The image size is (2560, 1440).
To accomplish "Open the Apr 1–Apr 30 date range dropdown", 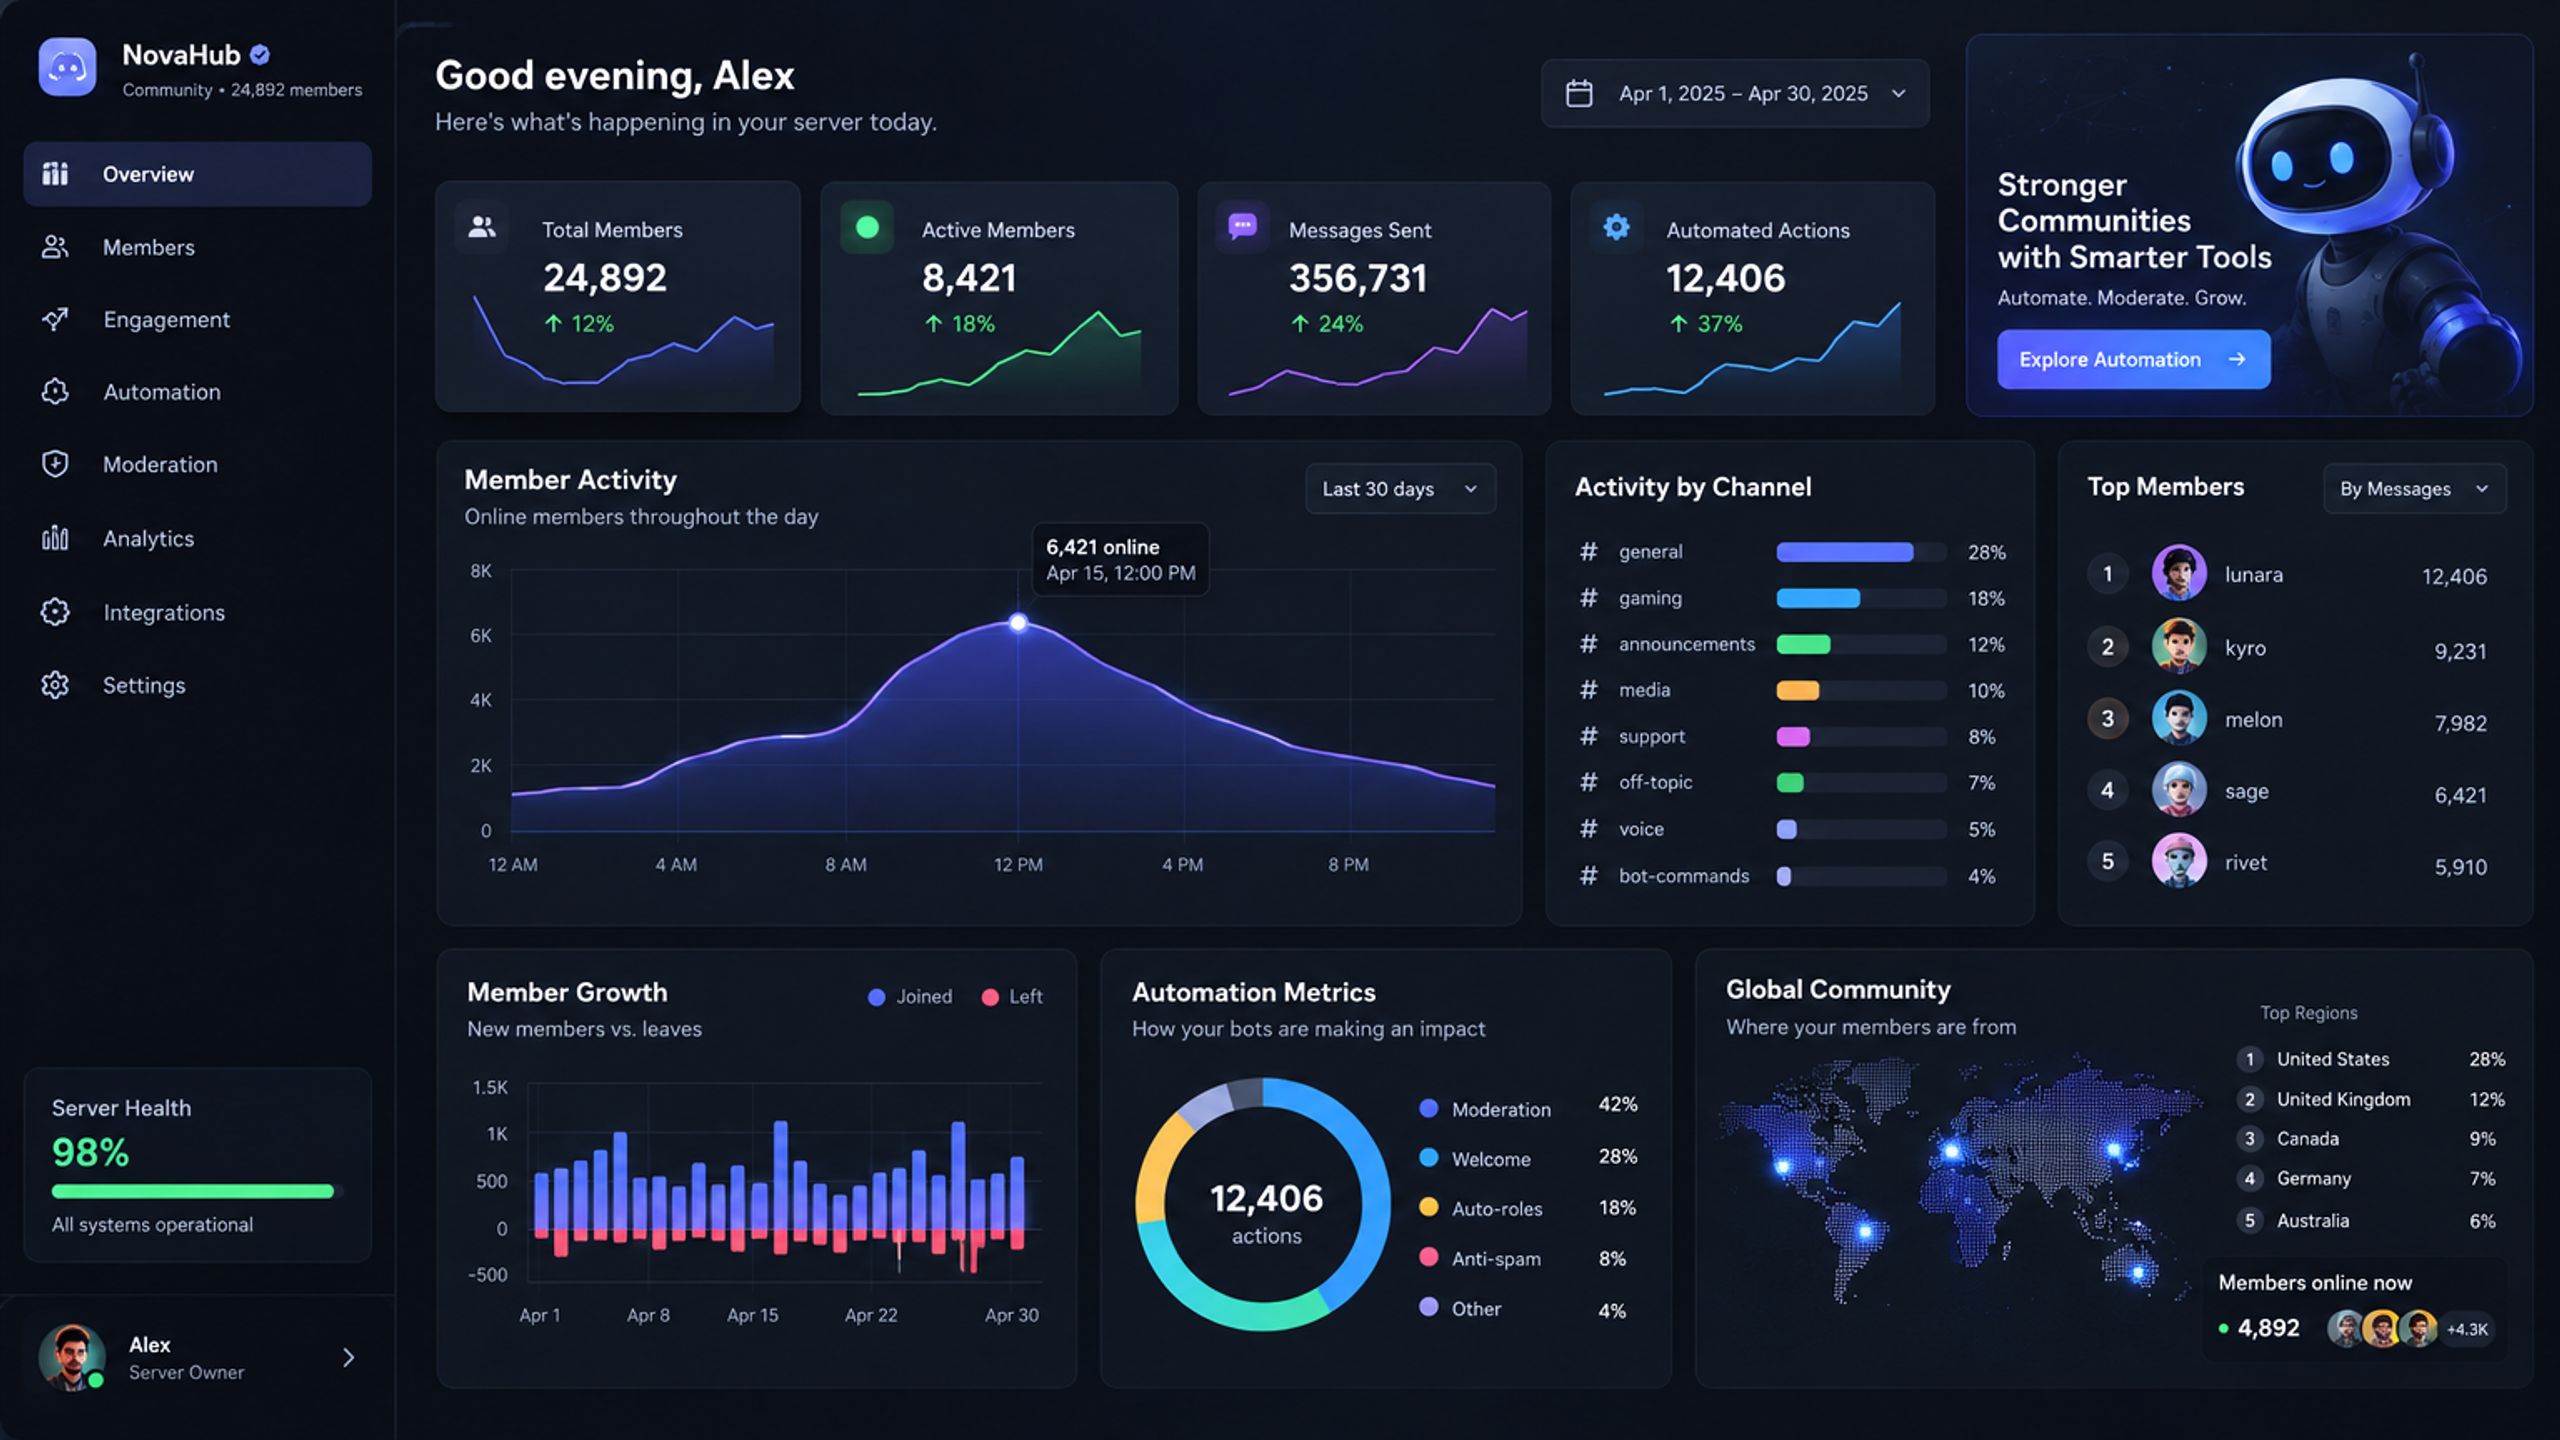I will (x=1735, y=93).
